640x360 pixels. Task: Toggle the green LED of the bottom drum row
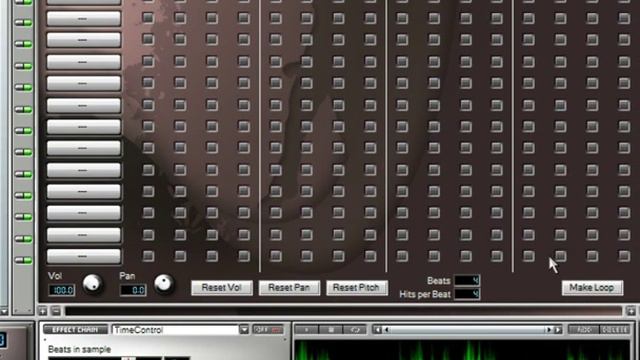(23, 260)
